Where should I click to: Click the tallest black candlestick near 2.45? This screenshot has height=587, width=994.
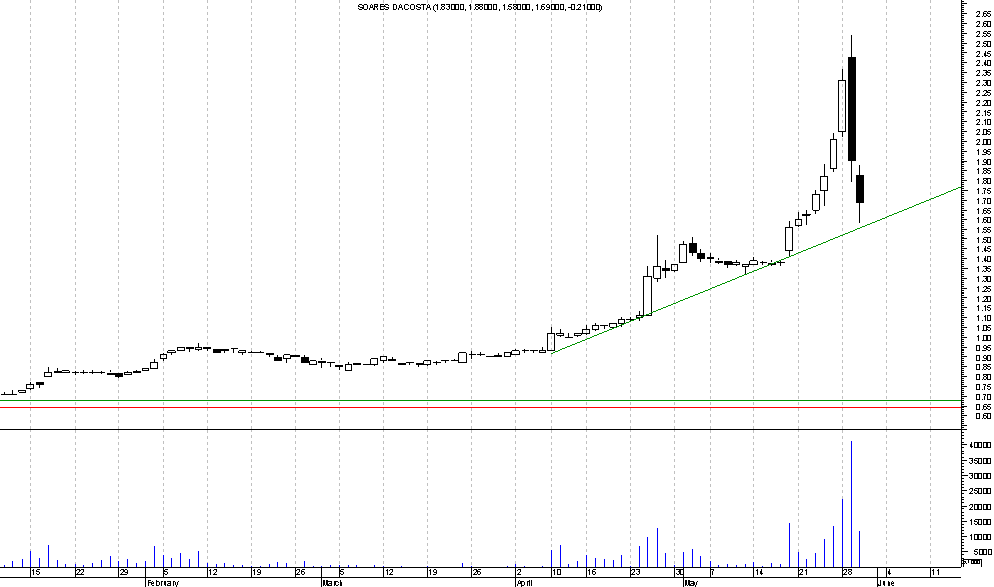(851, 108)
